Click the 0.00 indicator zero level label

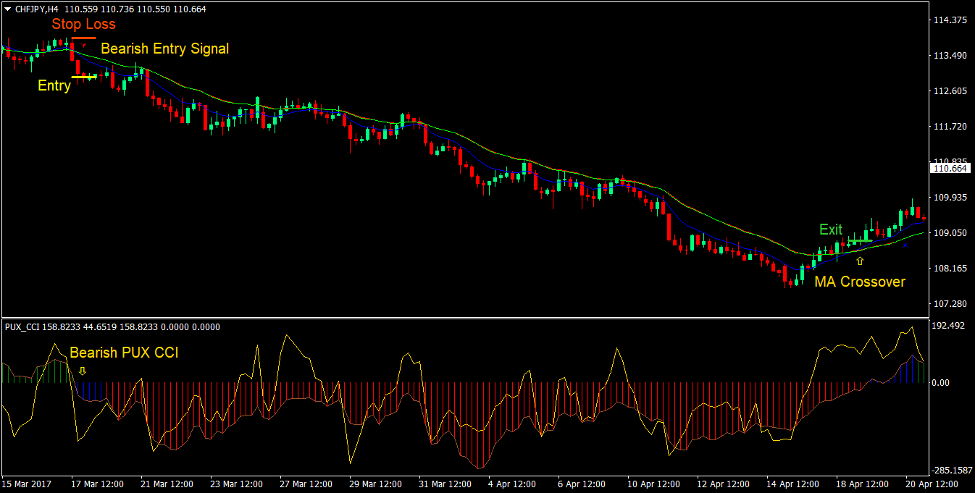click(x=942, y=383)
